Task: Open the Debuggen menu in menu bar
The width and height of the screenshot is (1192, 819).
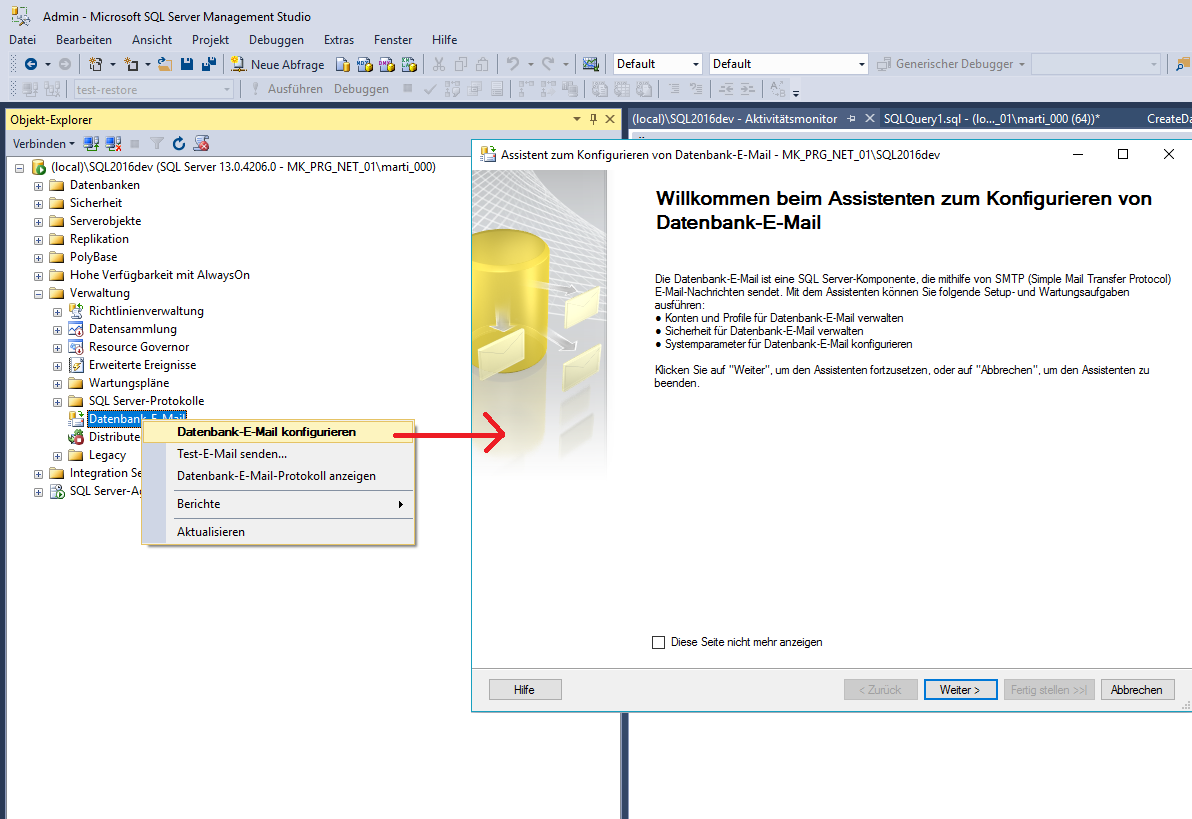Action: pyautogui.click(x=276, y=40)
